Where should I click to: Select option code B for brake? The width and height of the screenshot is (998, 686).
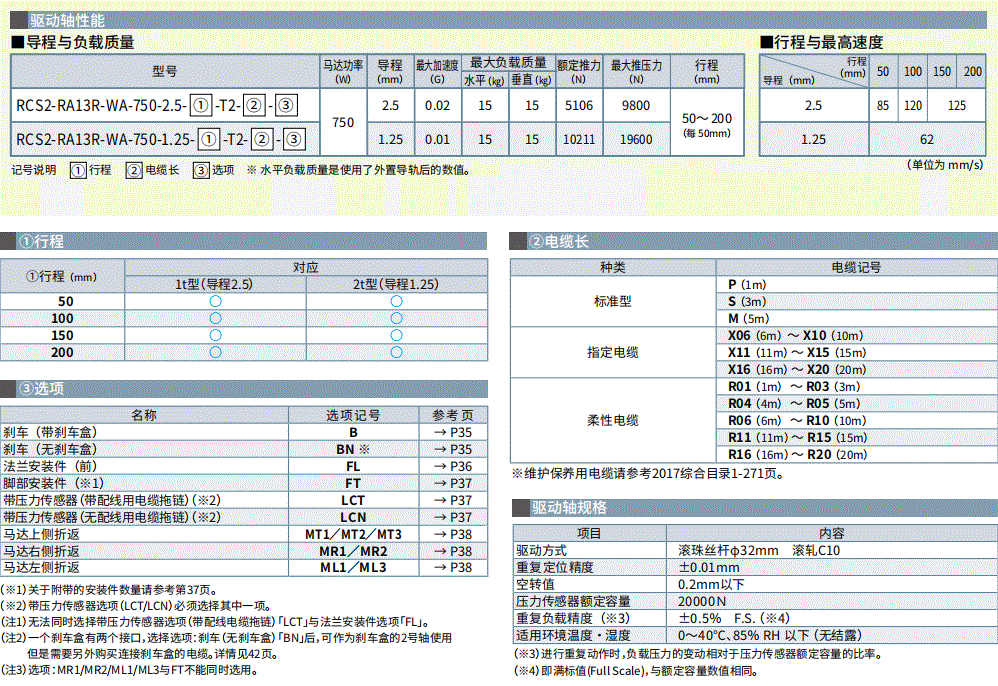[x=353, y=432]
